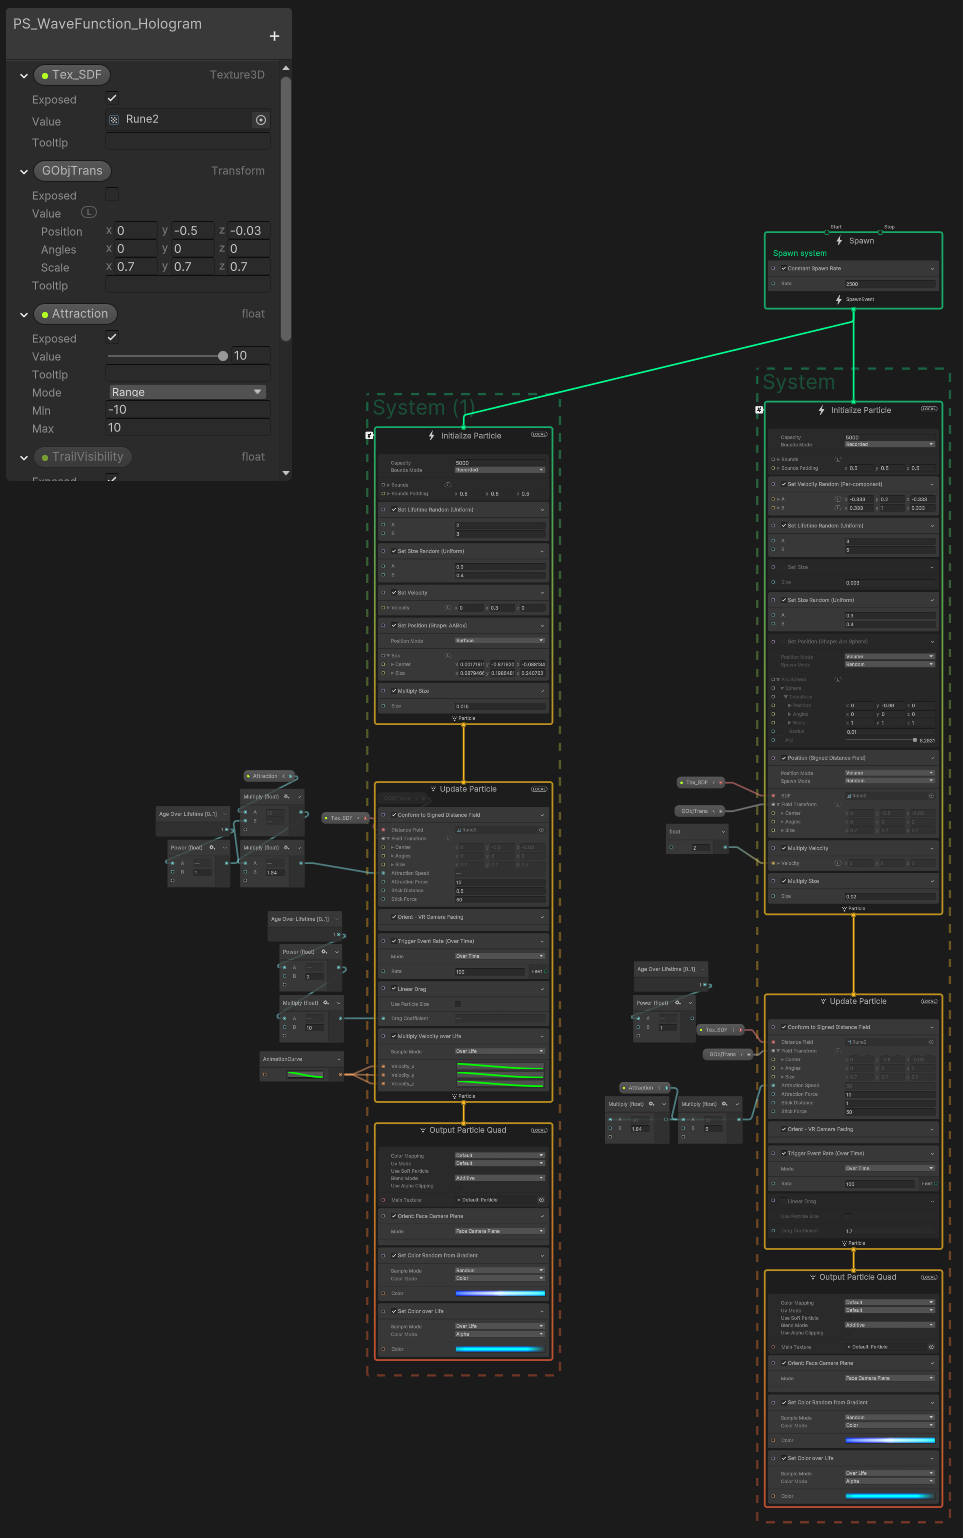Toggle Set Velocity block in System (1)
Image resolution: width=963 pixels, height=1538 pixels.
394,593
